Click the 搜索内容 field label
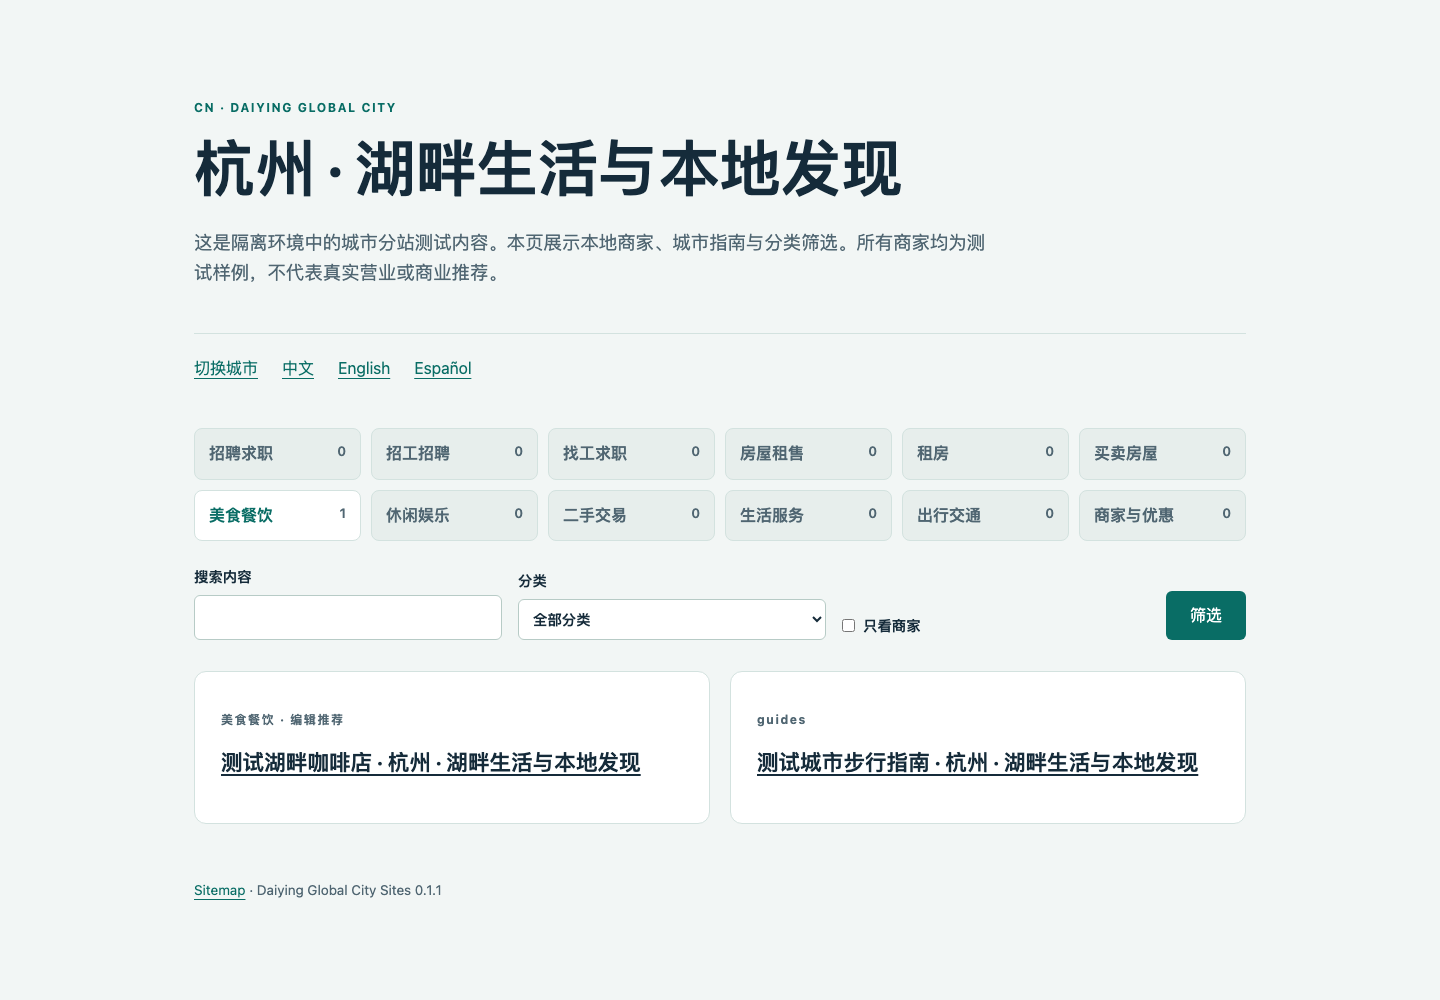The height and width of the screenshot is (1000, 1440). point(223,577)
